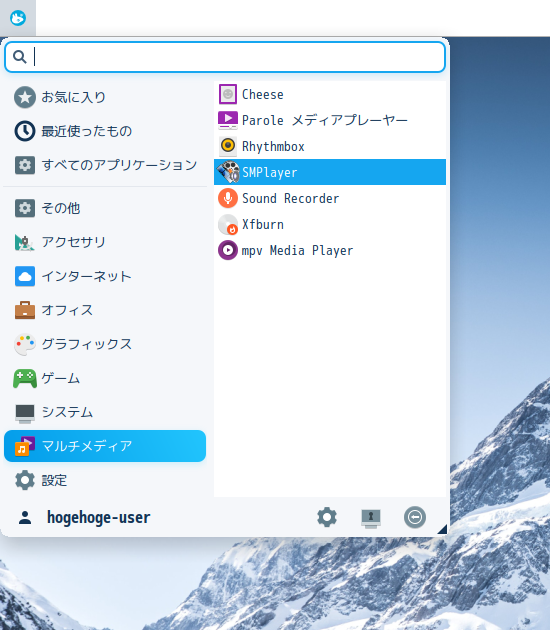Open Parole メディアプレーヤー
This screenshot has width=550, height=630.
click(x=330, y=120)
